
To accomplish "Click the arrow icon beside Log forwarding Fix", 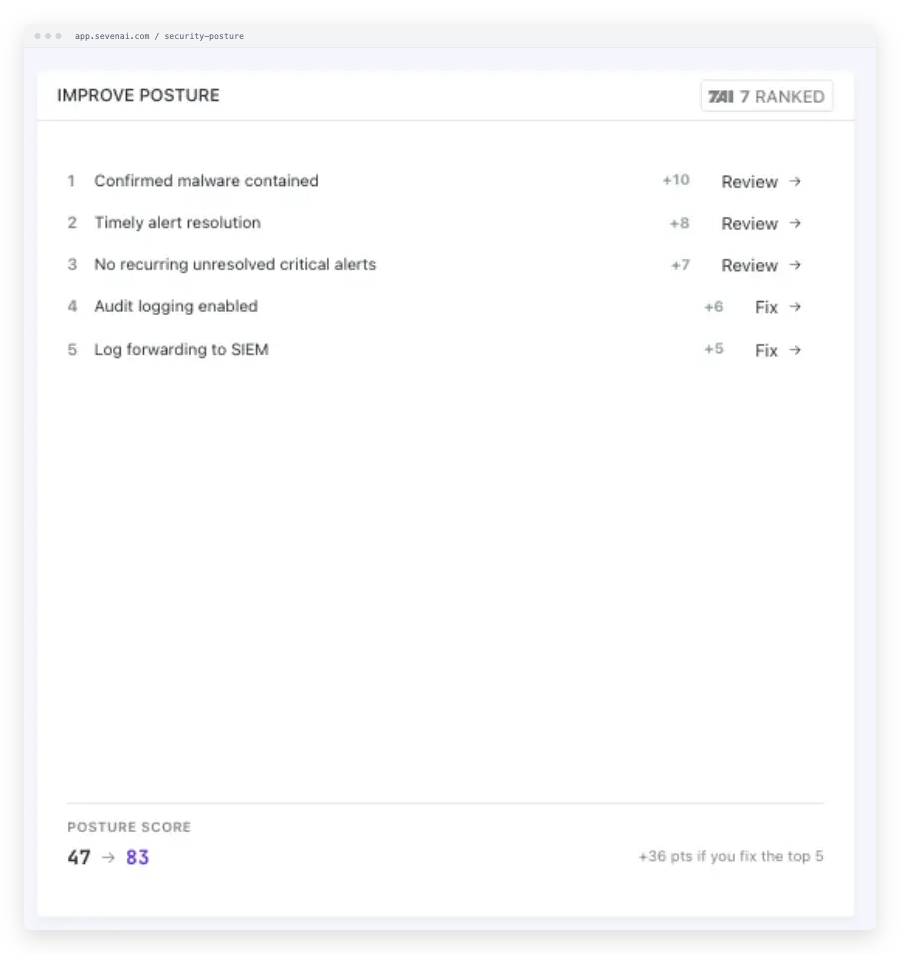I will point(795,350).
